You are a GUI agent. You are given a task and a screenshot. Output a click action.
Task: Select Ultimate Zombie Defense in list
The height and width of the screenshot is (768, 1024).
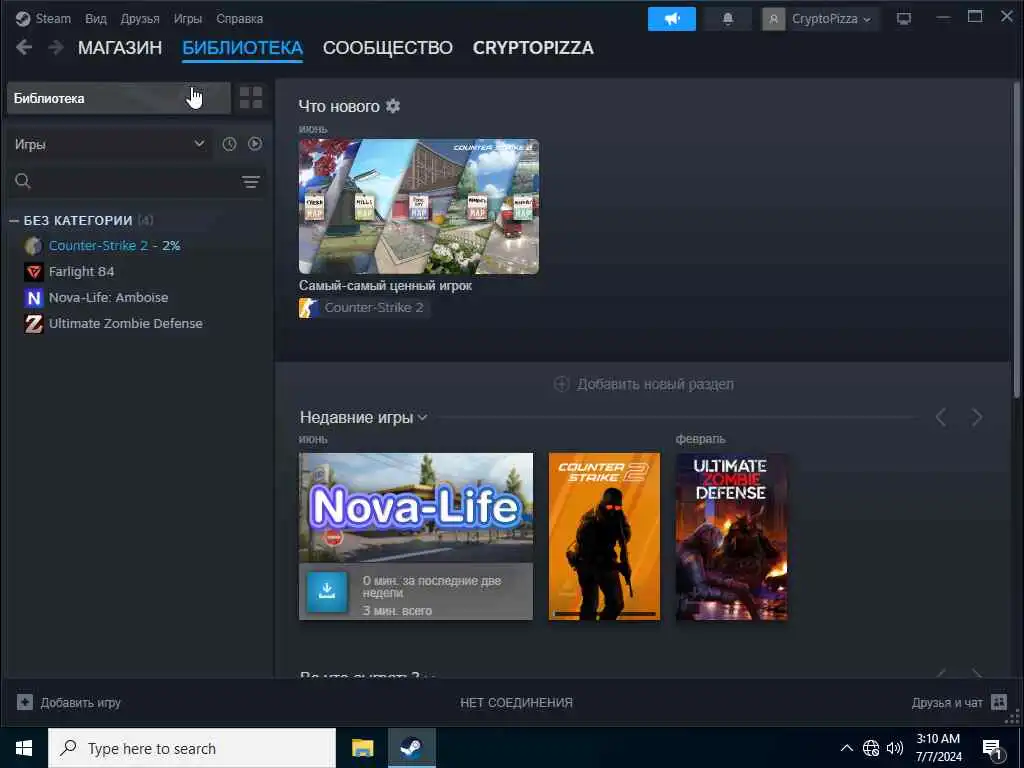tap(125, 323)
